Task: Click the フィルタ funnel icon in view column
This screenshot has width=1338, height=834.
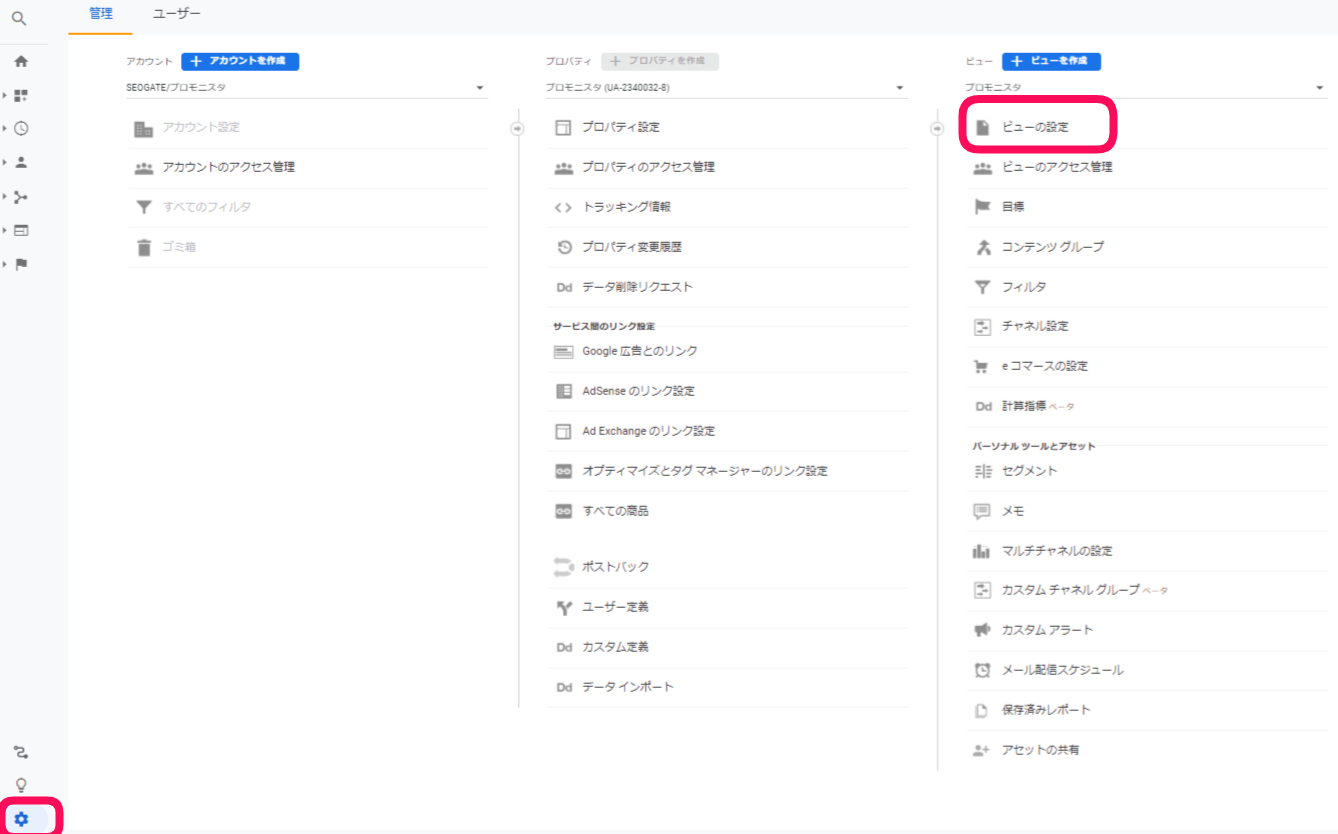Action: coord(982,287)
